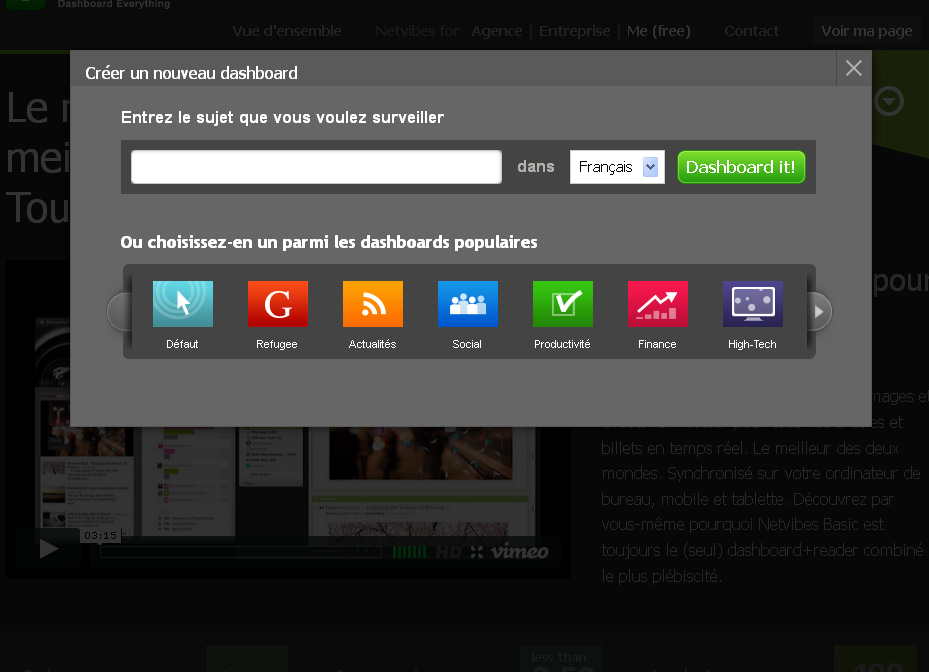This screenshot has height=672, width=929.
Task: Open Vue d'ensemble menu item
Action: point(287,31)
